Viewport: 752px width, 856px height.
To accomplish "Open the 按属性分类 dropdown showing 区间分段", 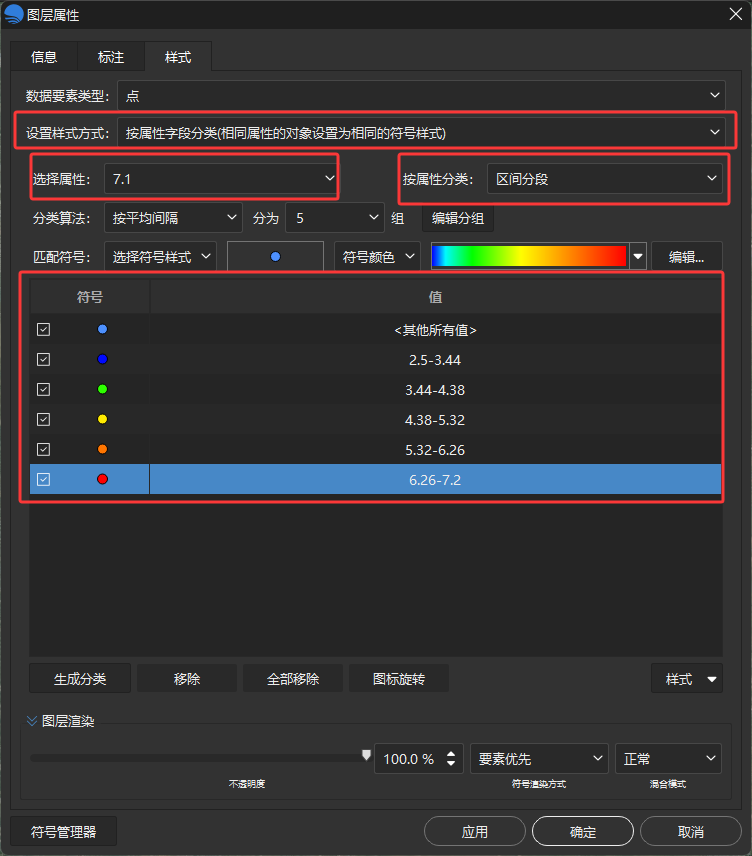I will (605, 179).
